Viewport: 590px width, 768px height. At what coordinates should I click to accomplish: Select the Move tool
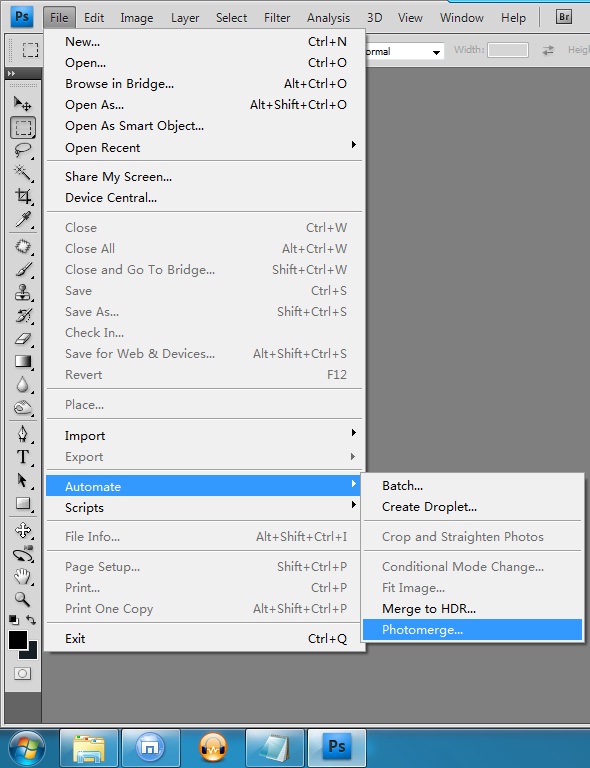pos(23,103)
